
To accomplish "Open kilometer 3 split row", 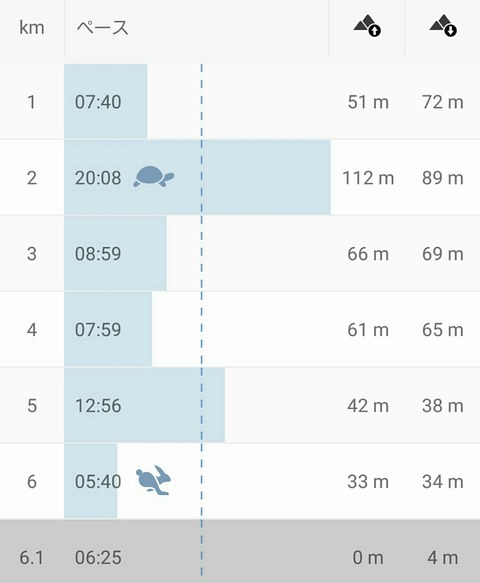I will [x=240, y=254].
